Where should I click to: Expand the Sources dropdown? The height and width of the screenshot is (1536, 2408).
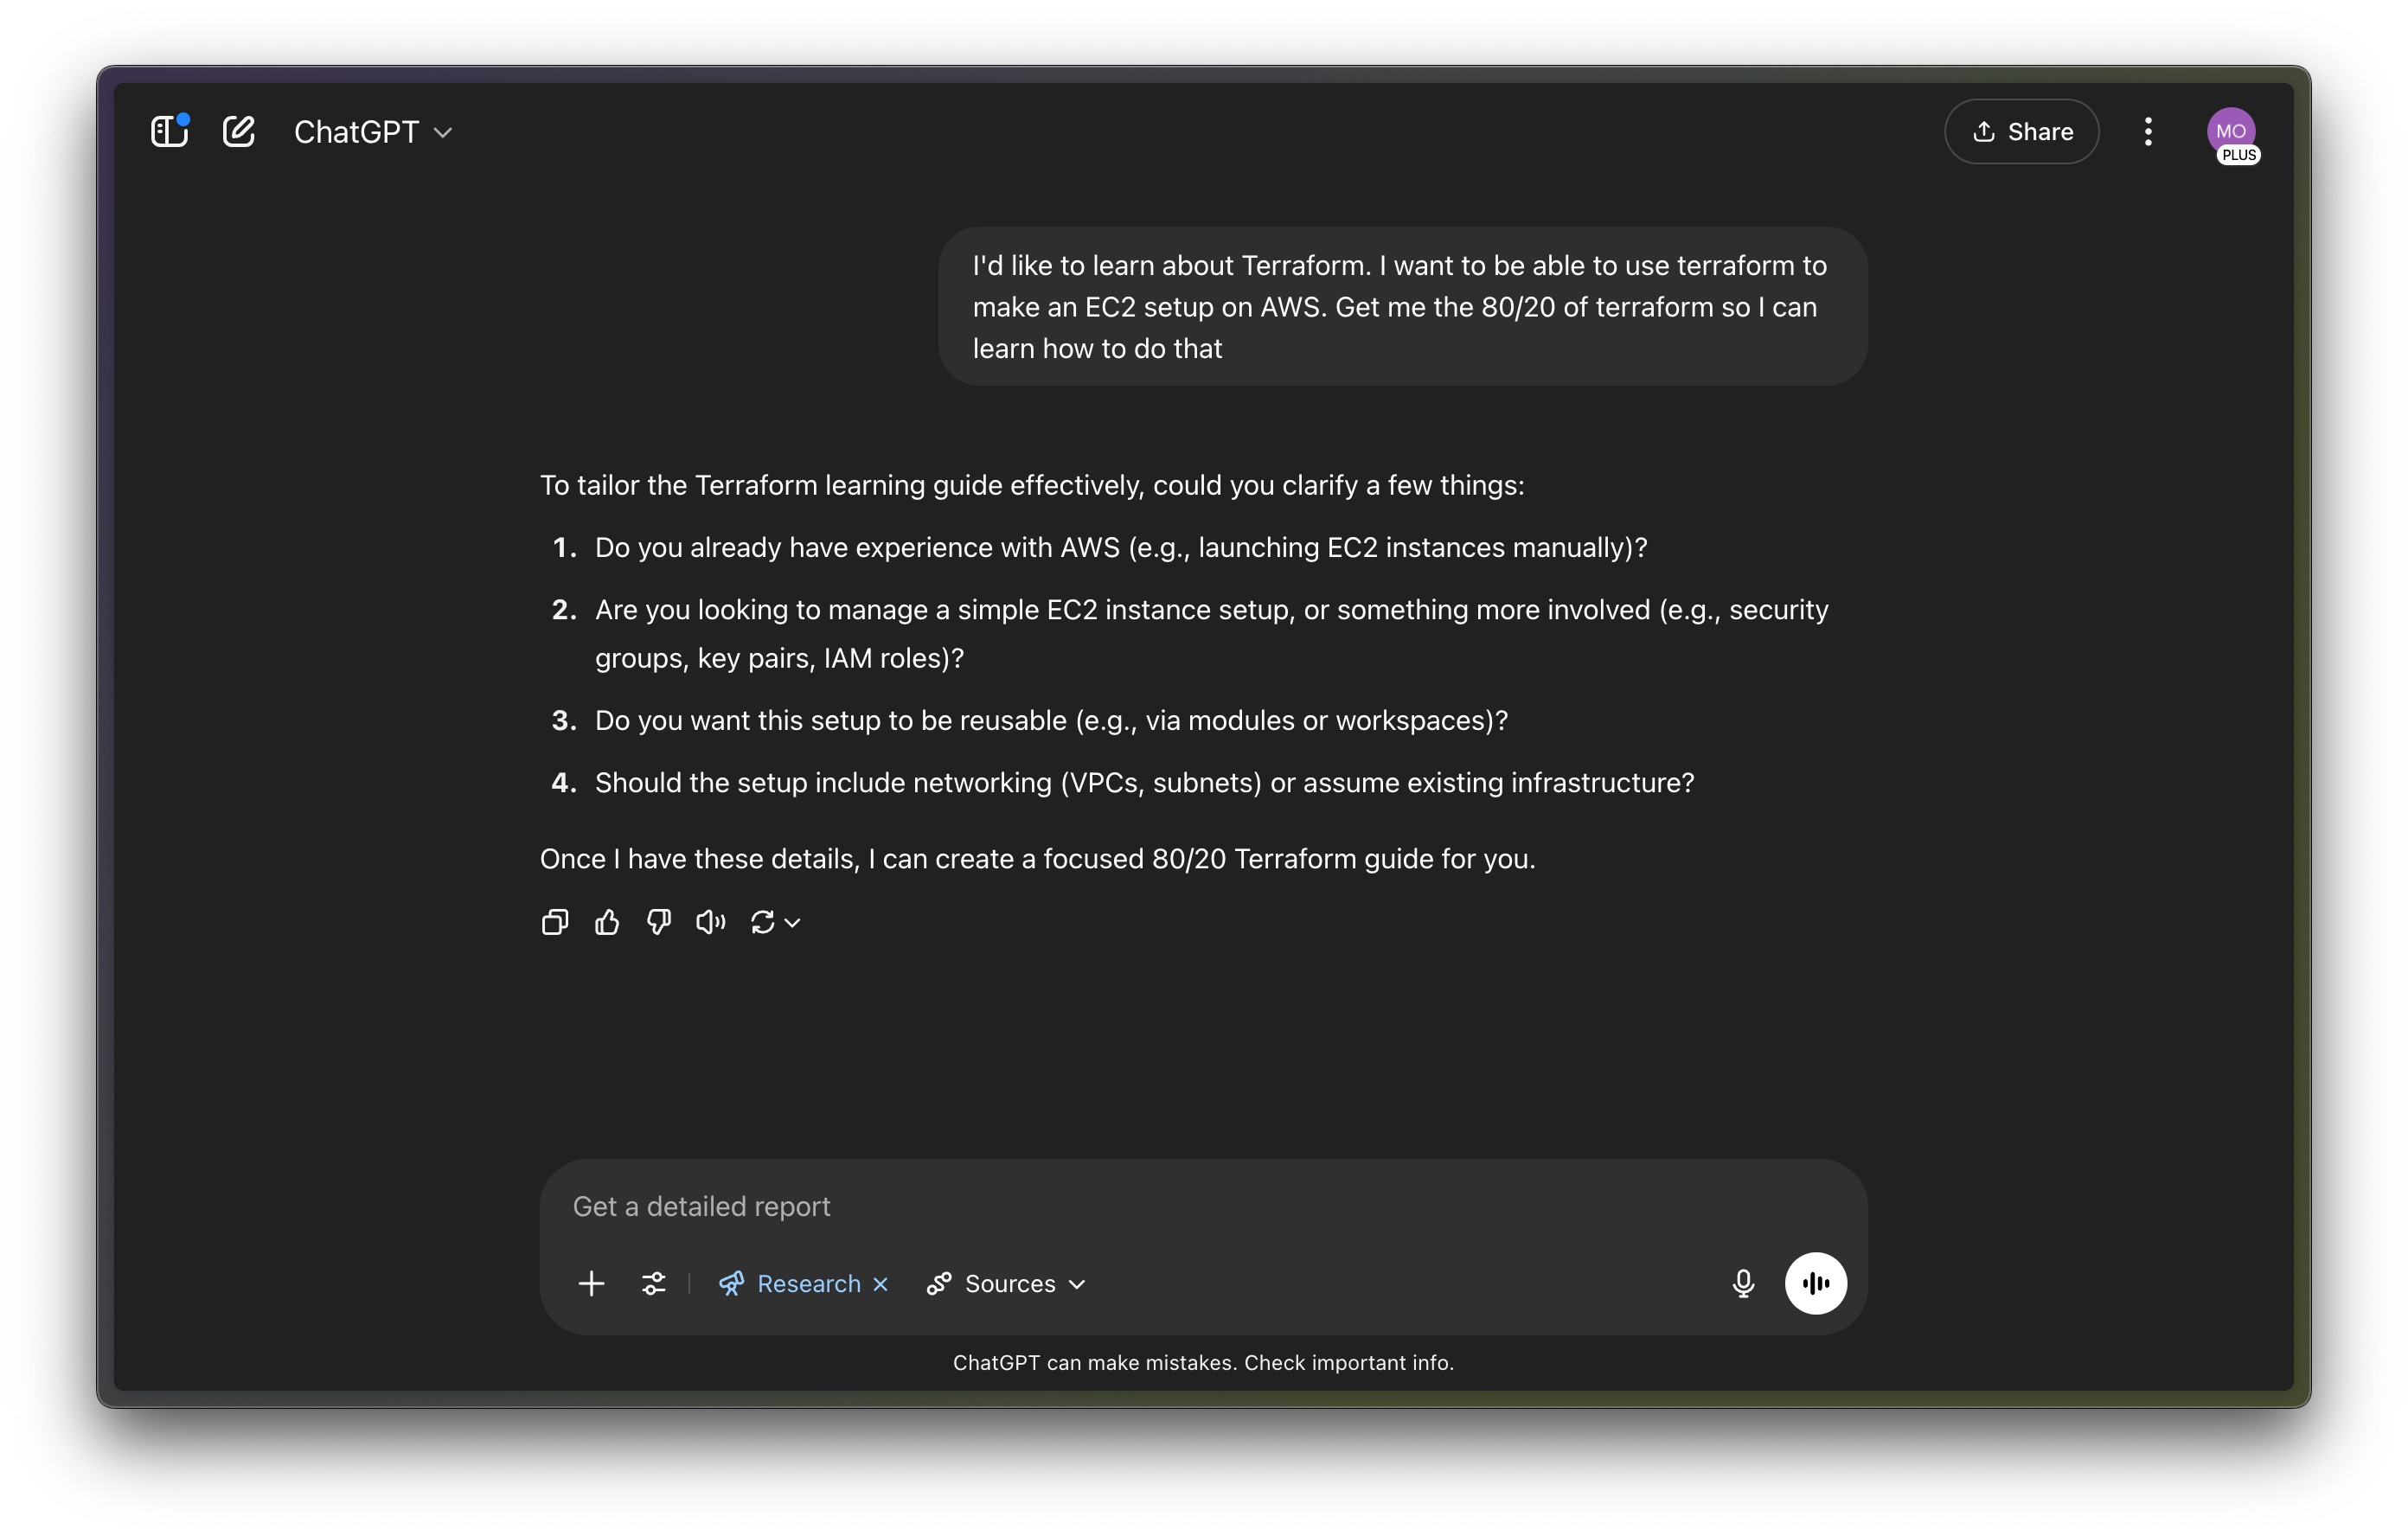click(x=1006, y=1284)
